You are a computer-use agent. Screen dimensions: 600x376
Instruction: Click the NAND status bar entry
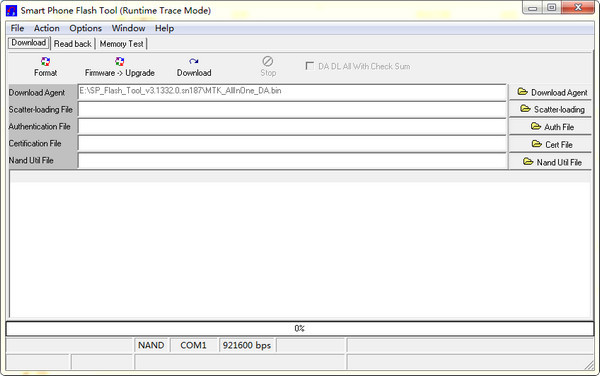coord(151,345)
